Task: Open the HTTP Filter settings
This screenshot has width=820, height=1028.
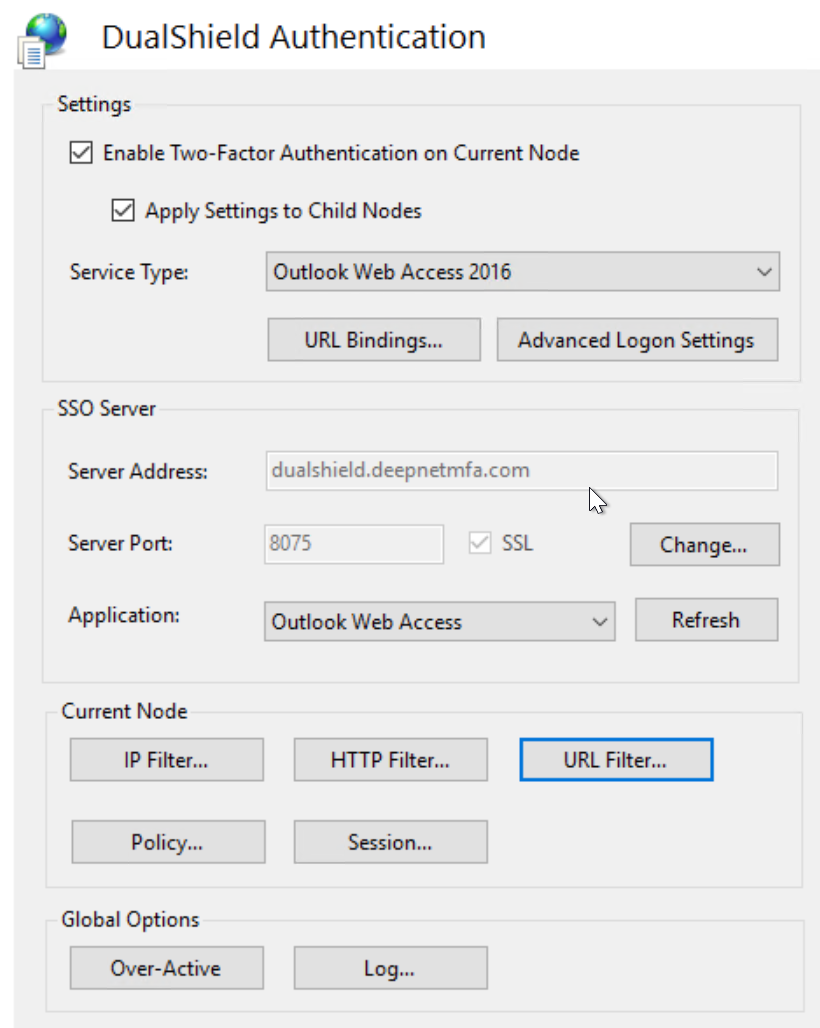Action: point(390,760)
